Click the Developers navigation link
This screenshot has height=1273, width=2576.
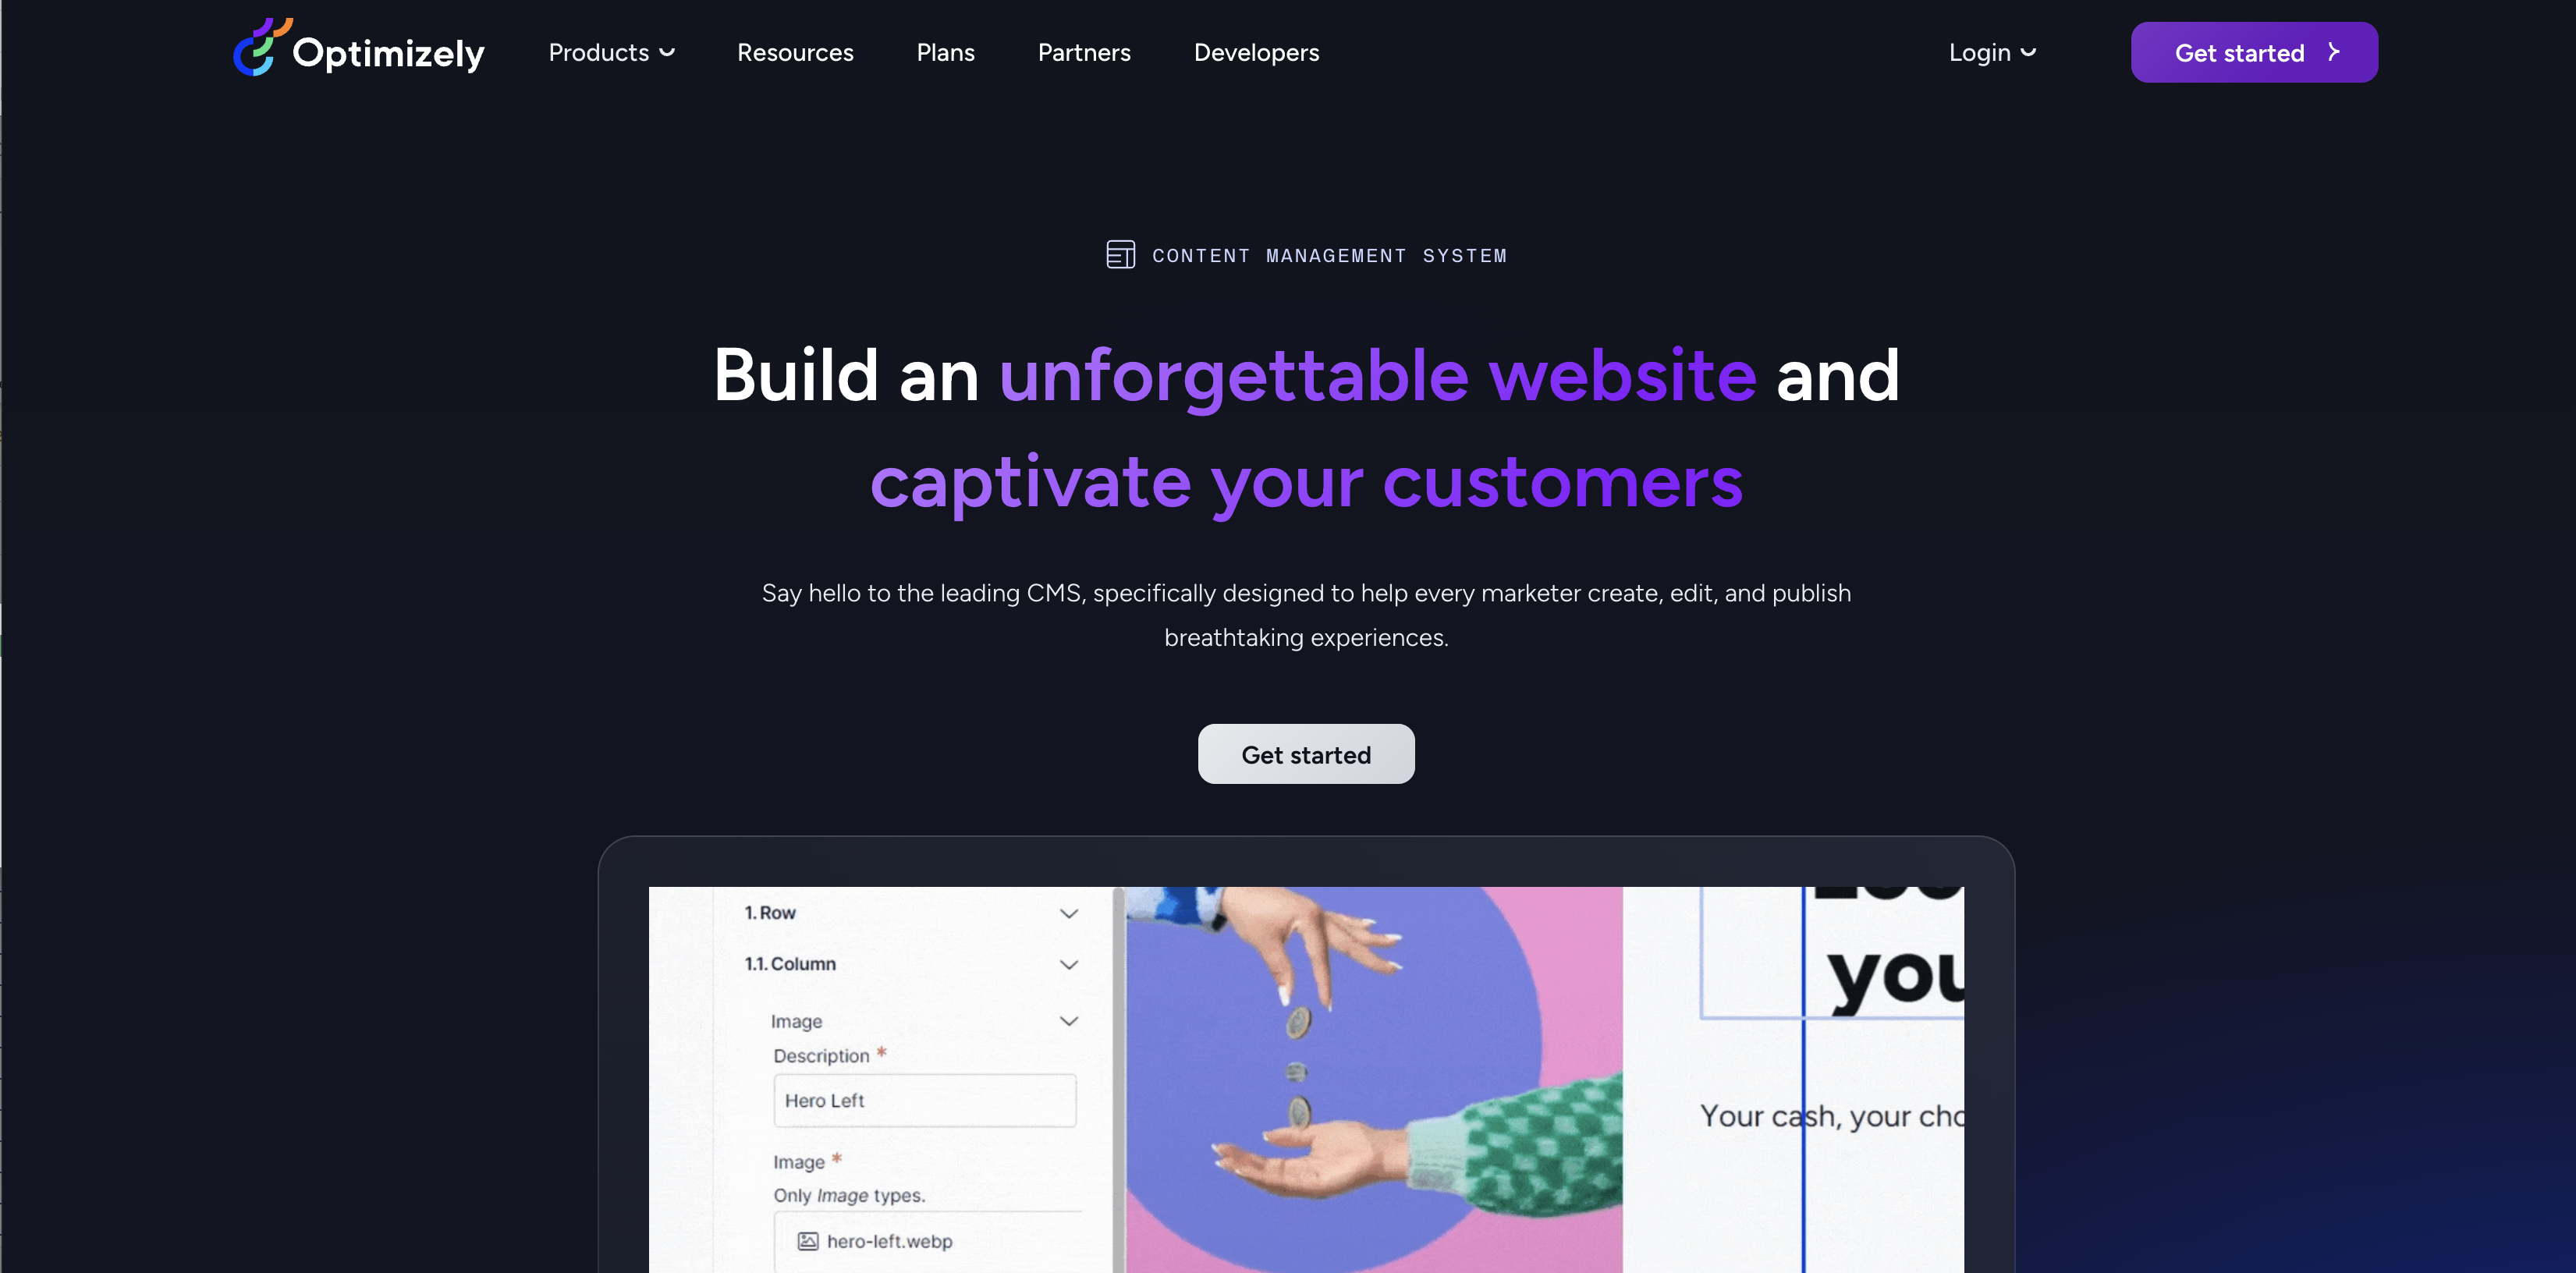(x=1257, y=51)
